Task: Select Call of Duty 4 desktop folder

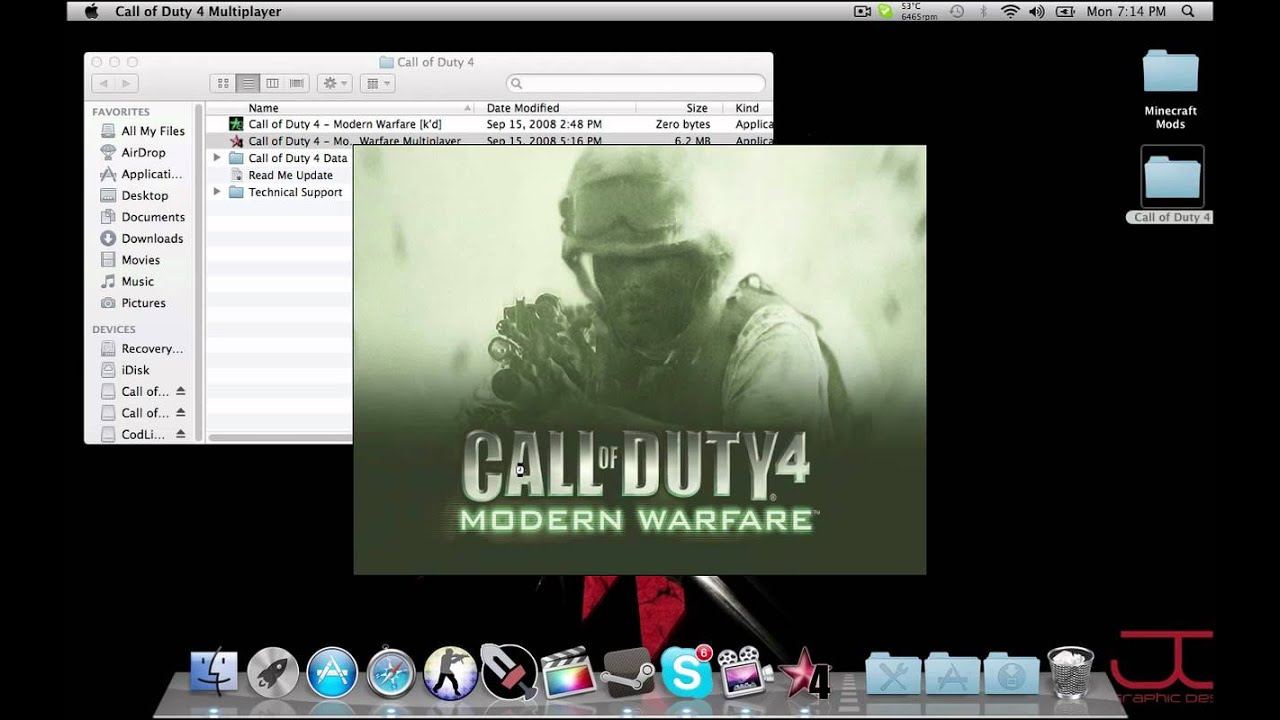Action: (x=1171, y=185)
